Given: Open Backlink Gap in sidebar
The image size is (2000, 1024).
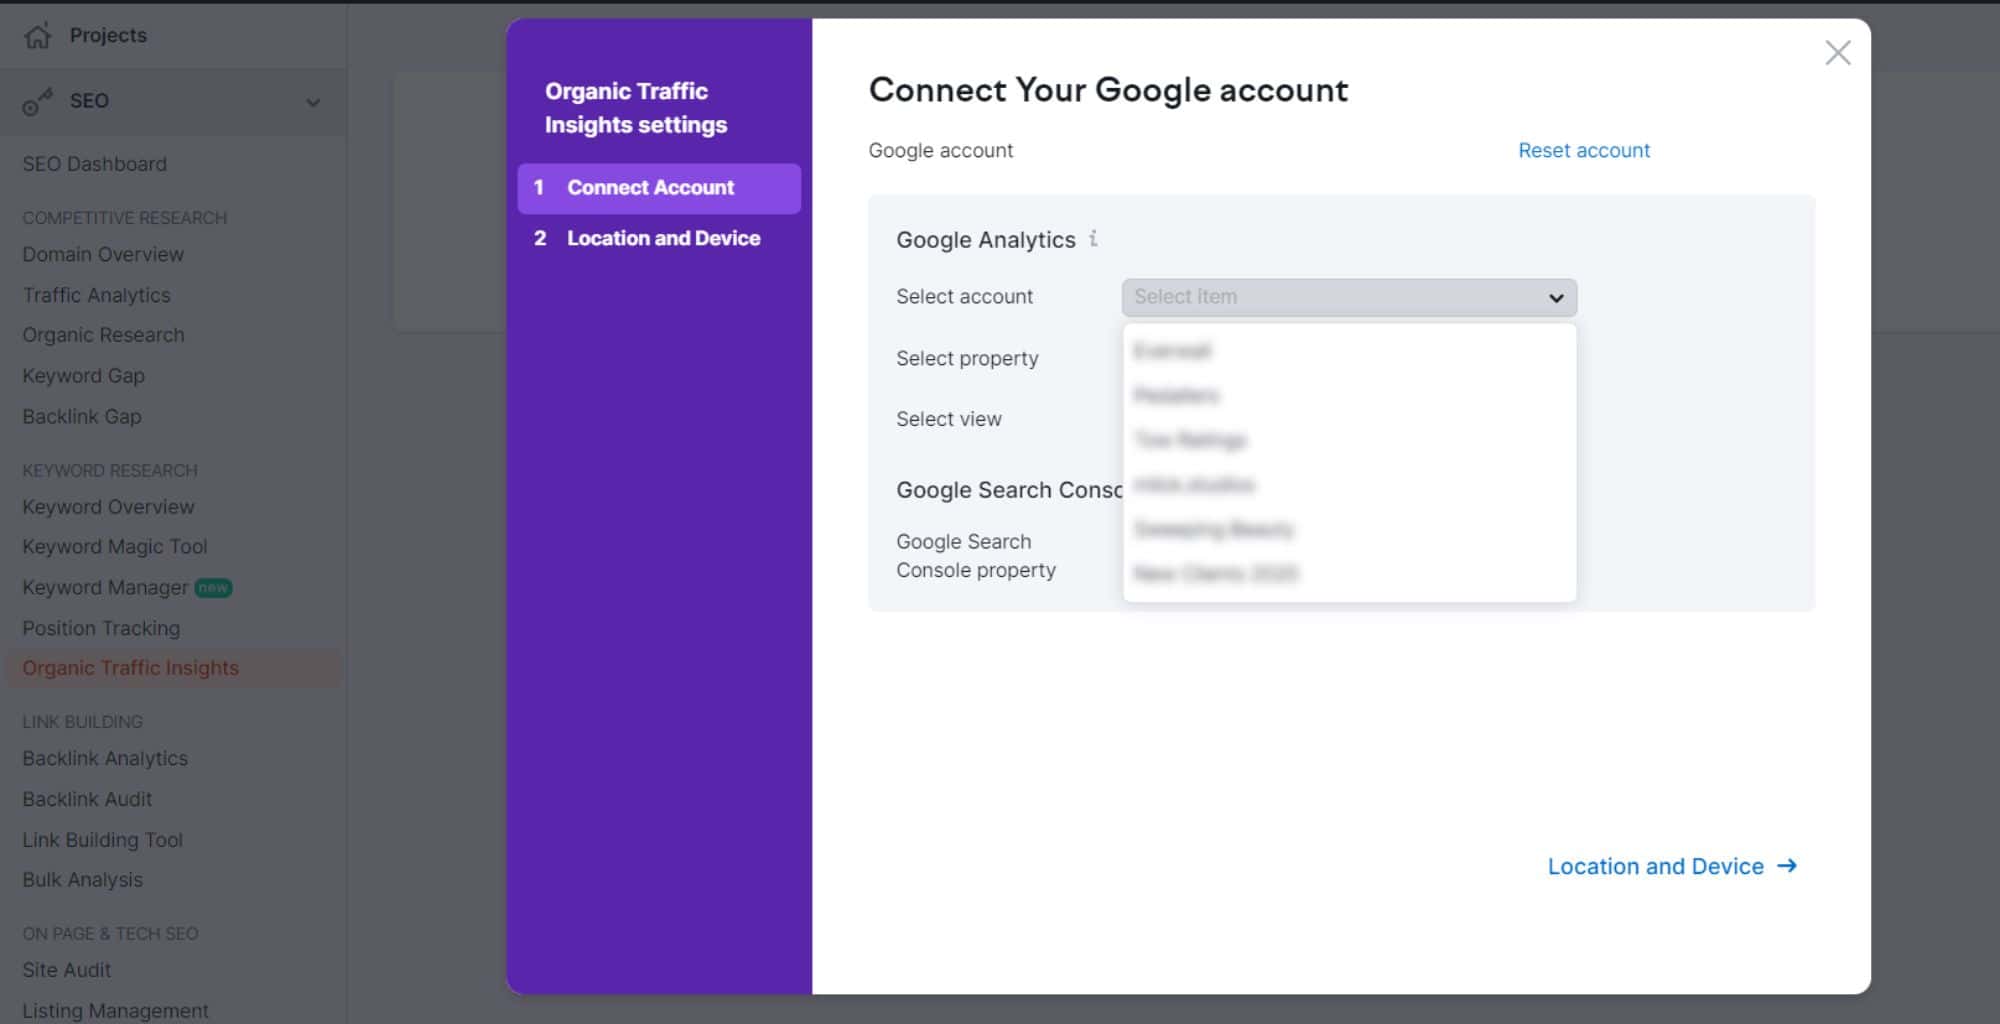Looking at the screenshot, I should pos(82,416).
